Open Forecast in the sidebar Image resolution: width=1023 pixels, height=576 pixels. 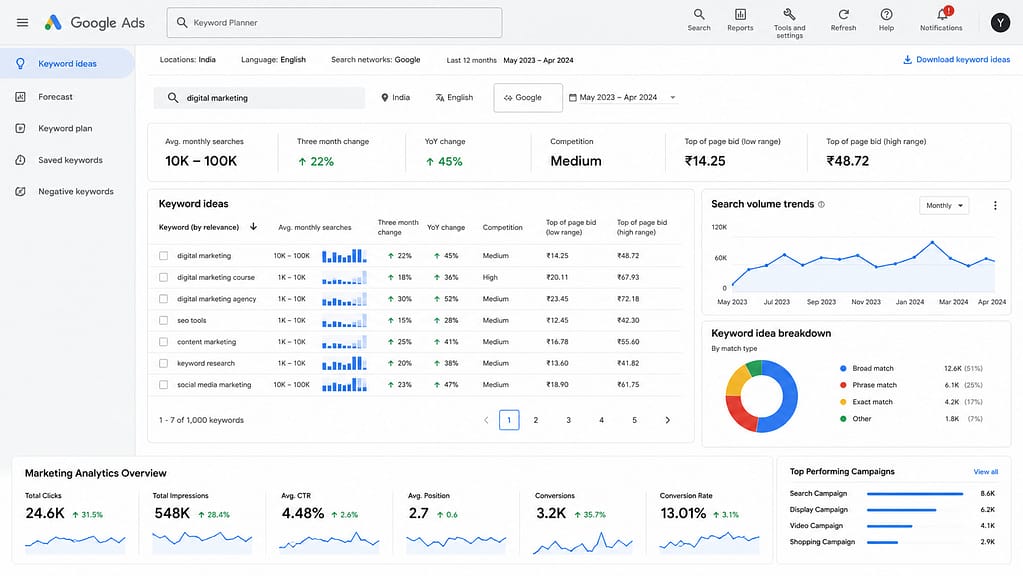(55, 97)
